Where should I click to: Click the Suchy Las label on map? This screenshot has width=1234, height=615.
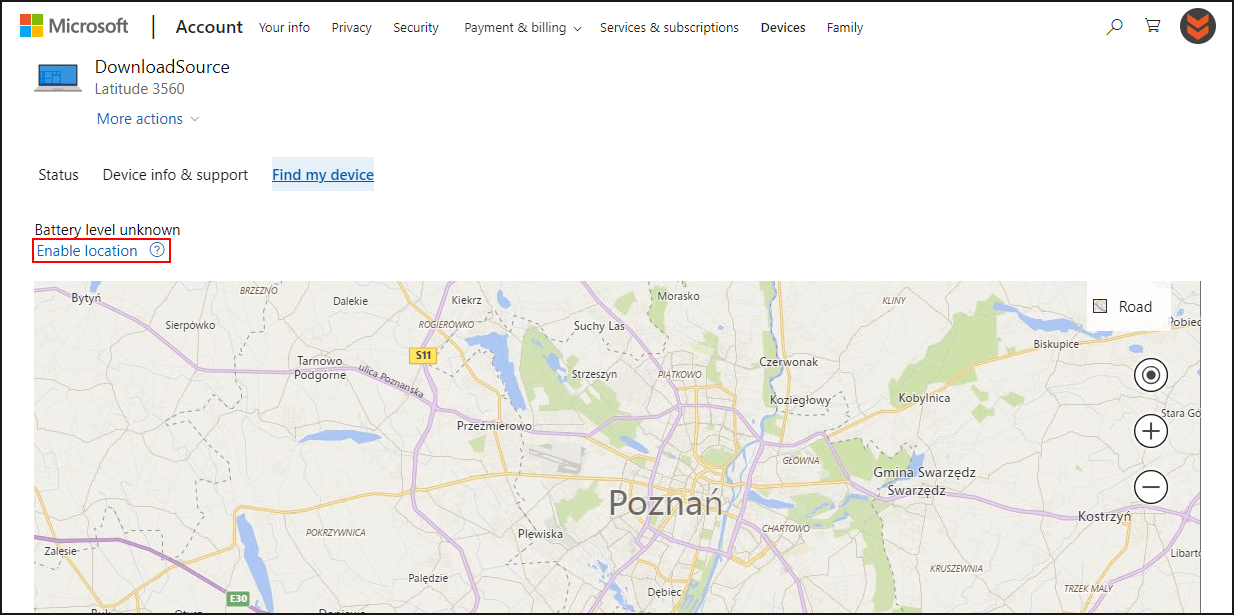[x=599, y=326]
